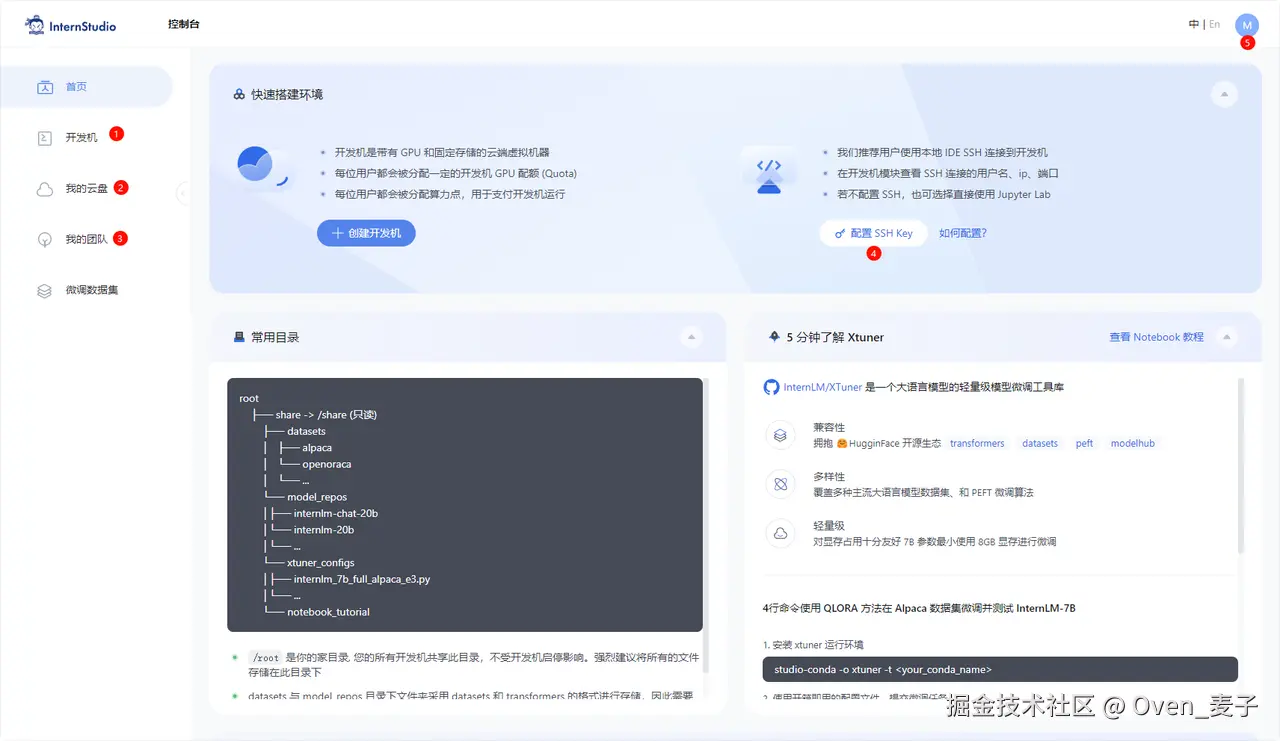Viewport: 1280px width, 741px height.
Task: Collapse the 常用目录 panel
Action: [691, 337]
